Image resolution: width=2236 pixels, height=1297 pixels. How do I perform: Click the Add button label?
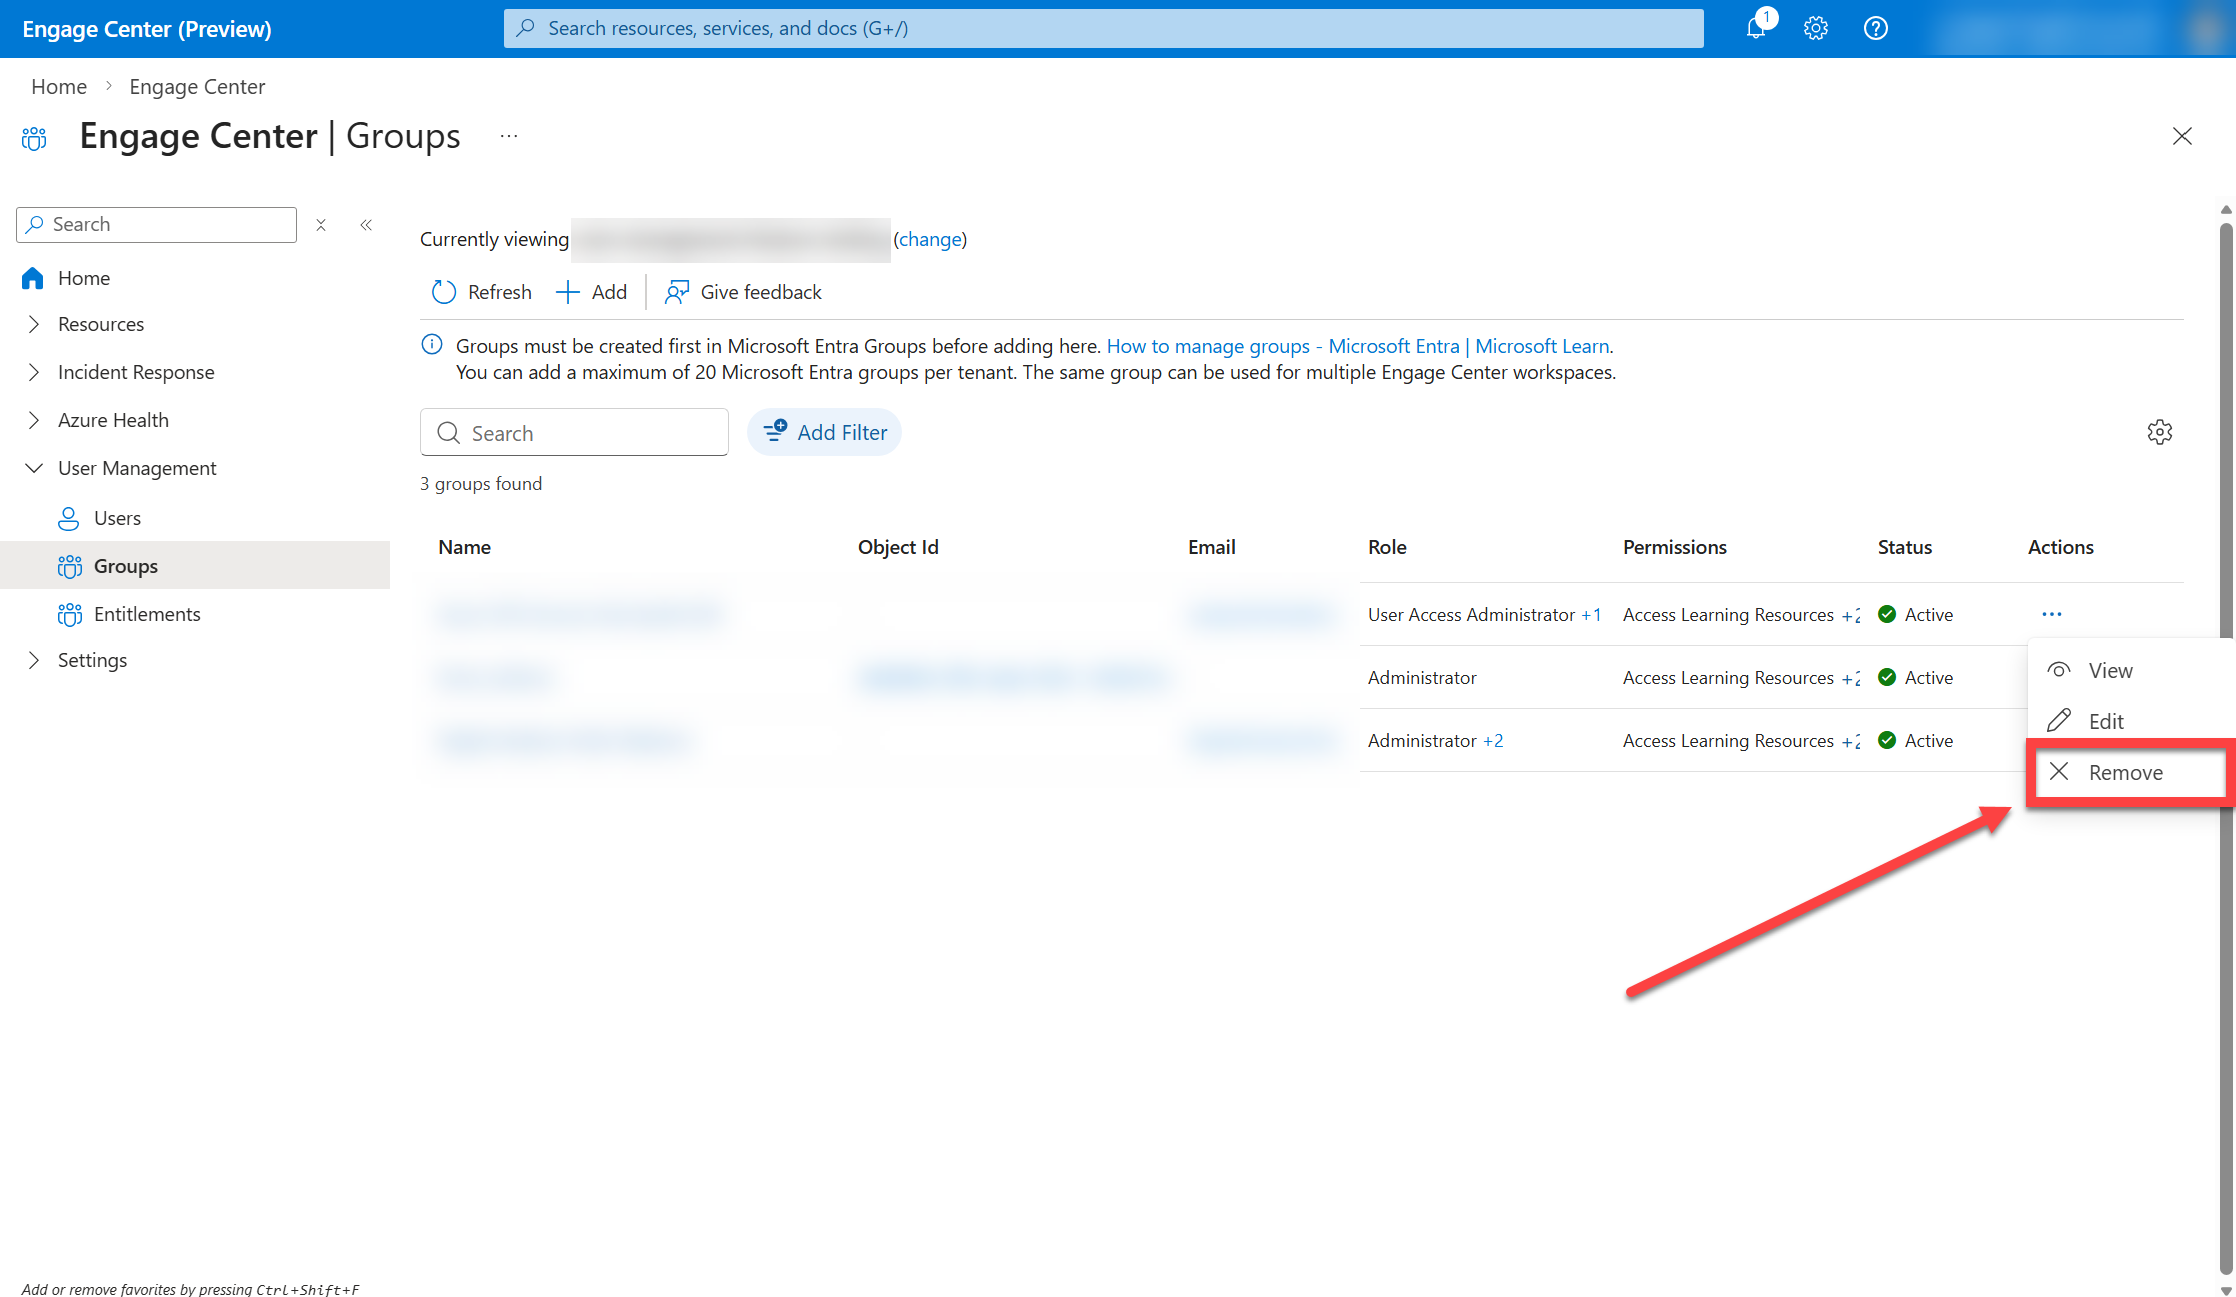click(x=609, y=292)
